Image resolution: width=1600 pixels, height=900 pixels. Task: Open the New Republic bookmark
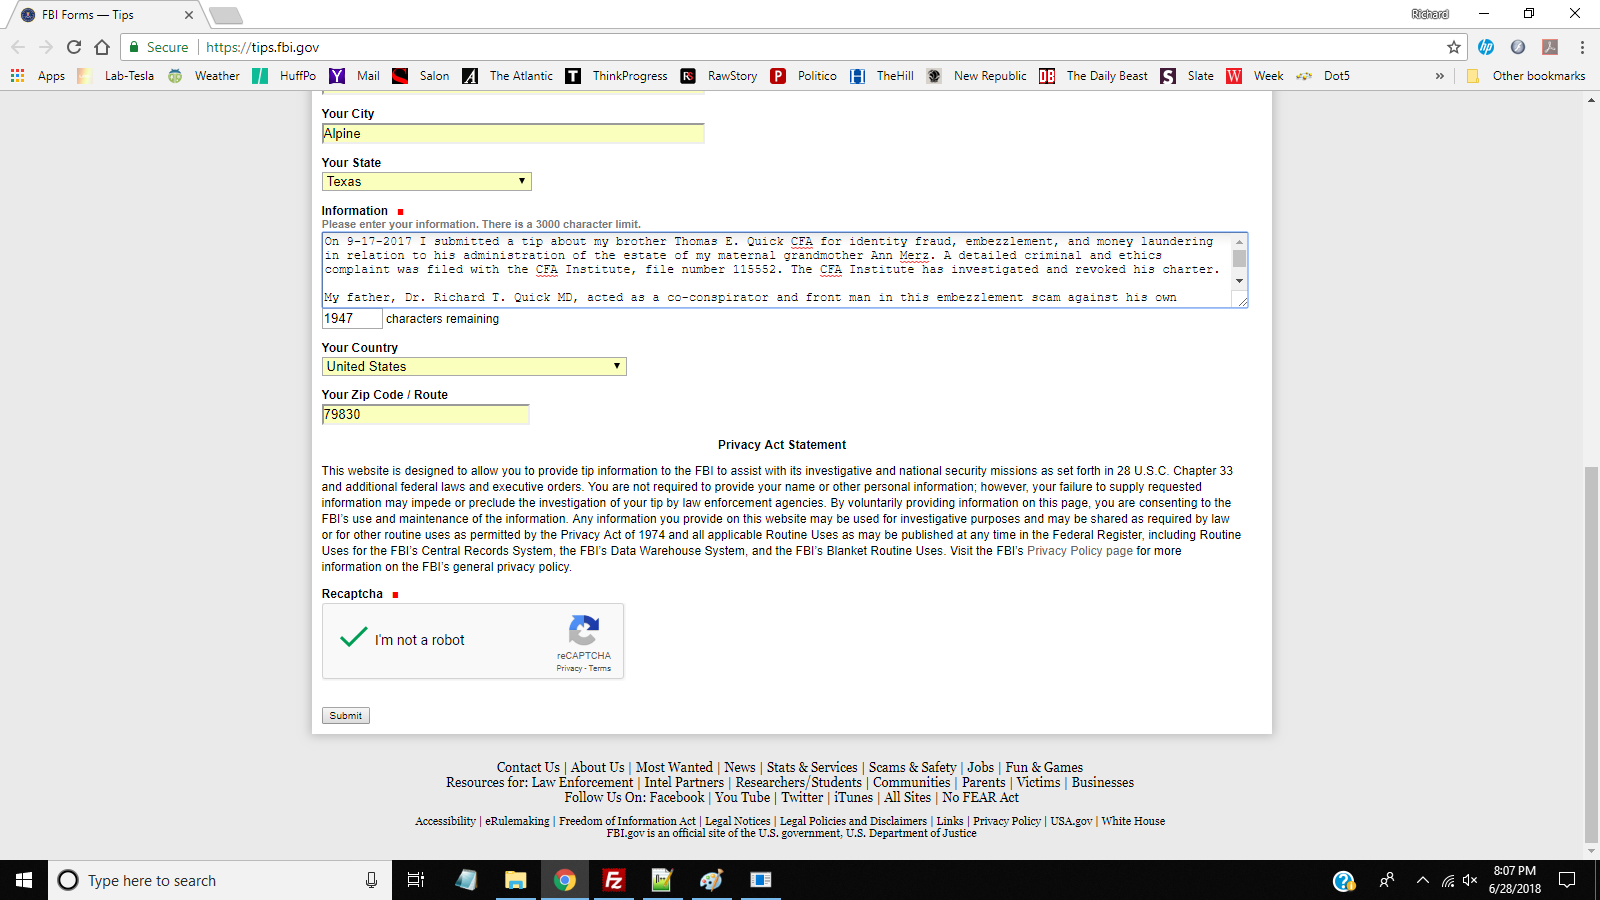pos(977,76)
